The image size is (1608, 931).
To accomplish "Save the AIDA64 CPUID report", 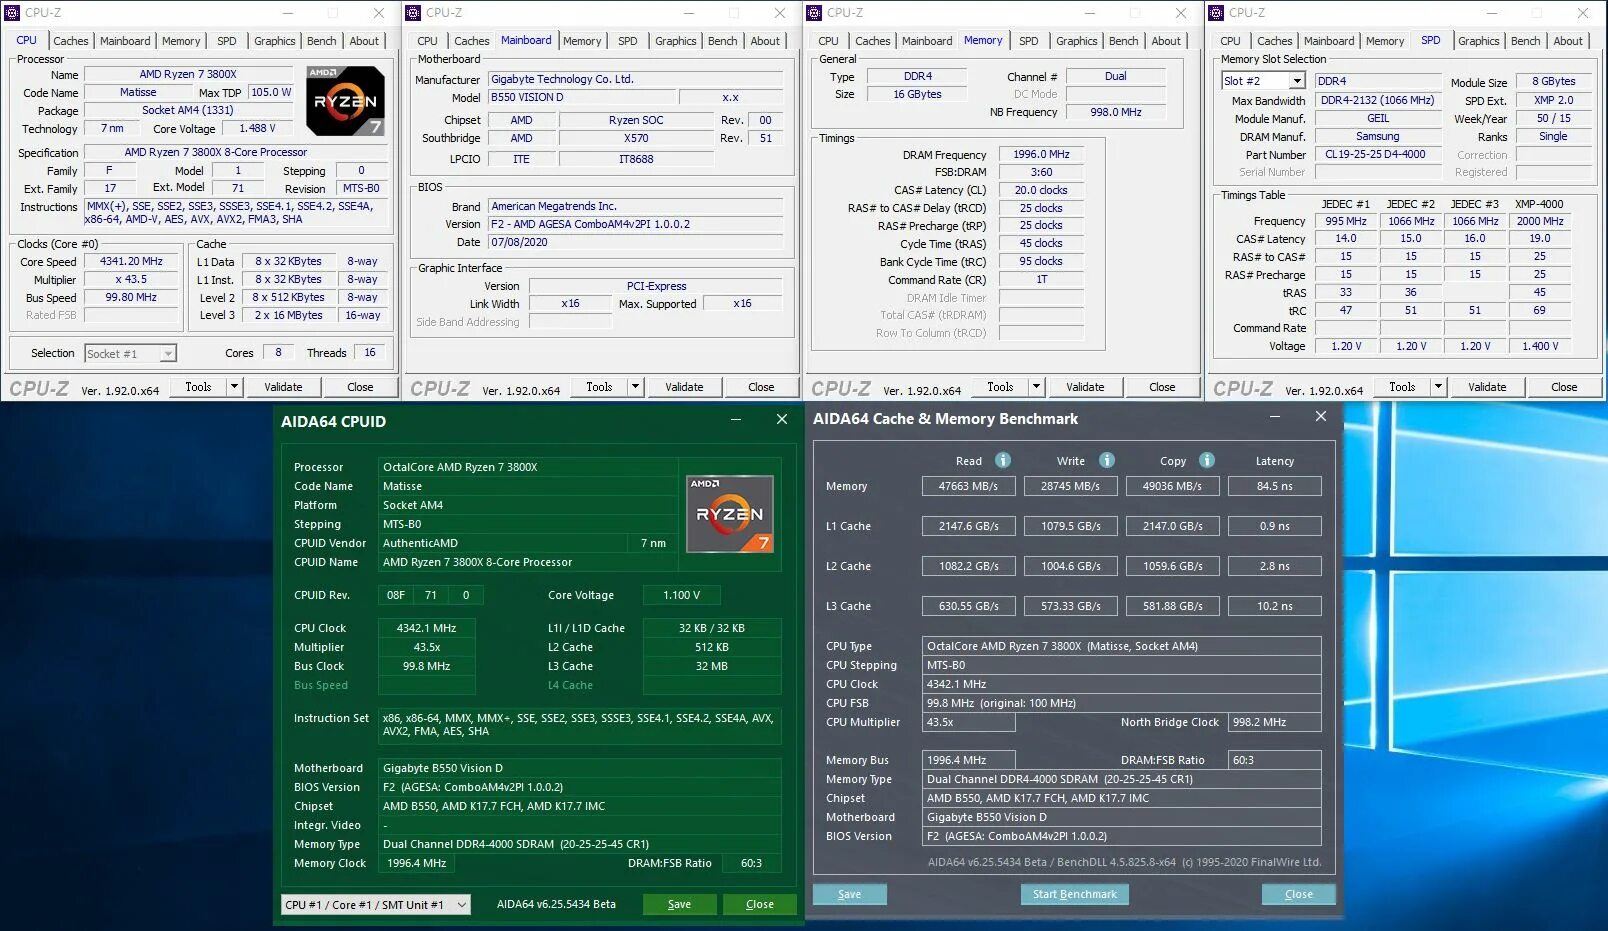I will 680,904.
